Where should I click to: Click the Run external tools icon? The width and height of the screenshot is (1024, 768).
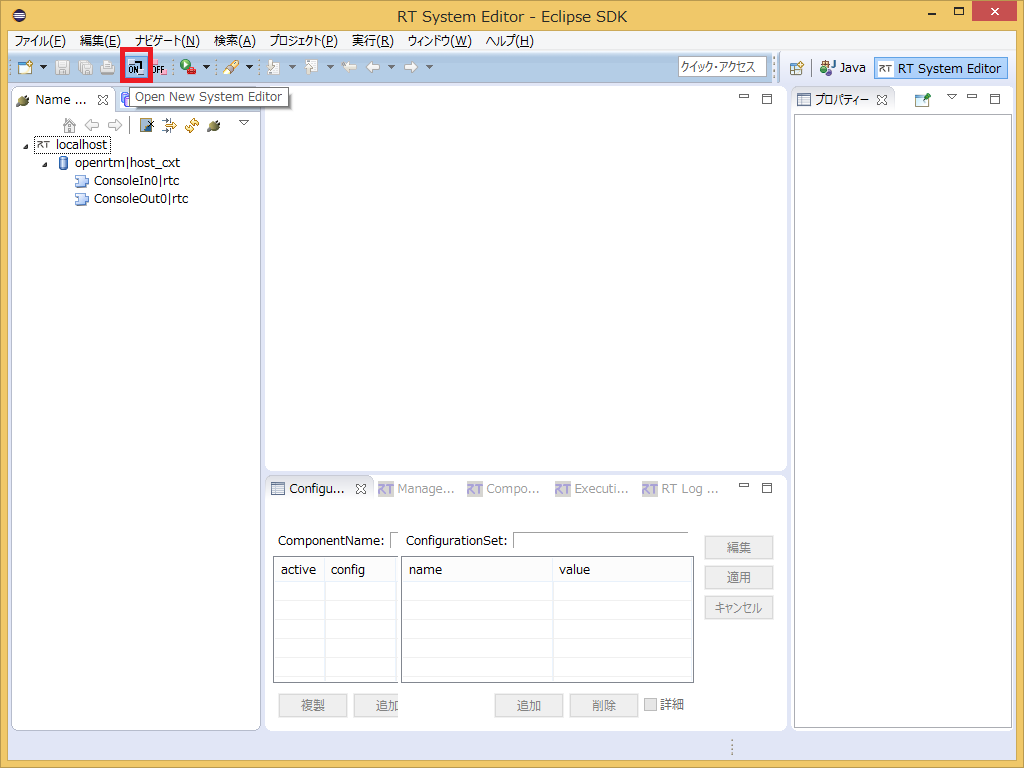point(188,67)
